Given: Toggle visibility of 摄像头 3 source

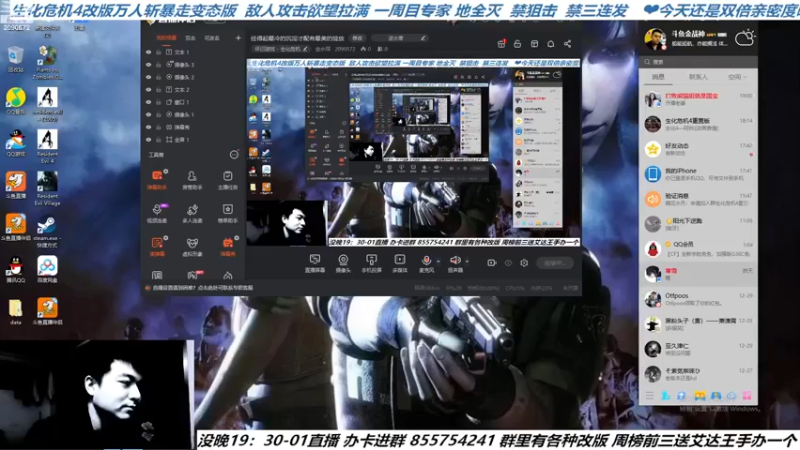Looking at the screenshot, I should (x=148, y=65).
